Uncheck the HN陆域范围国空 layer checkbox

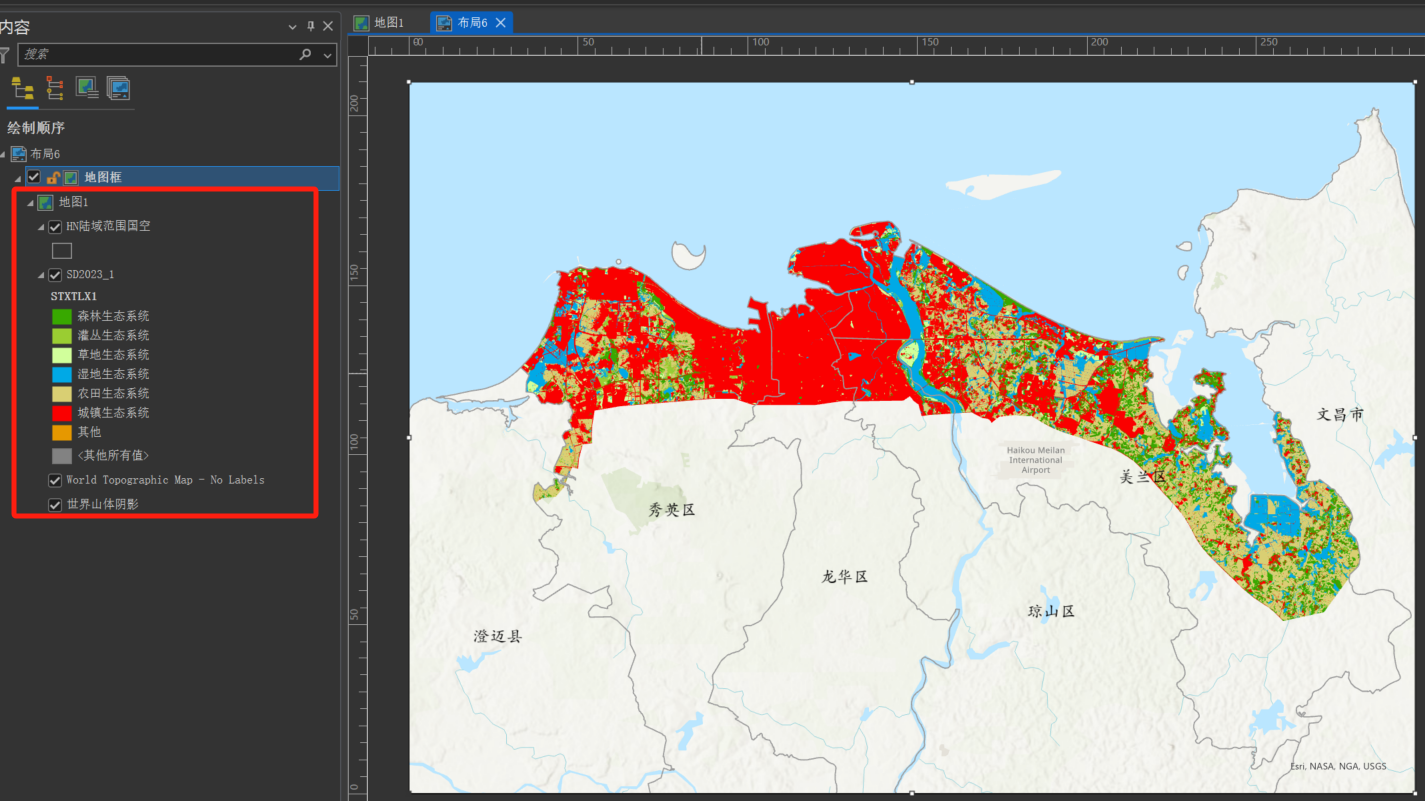[56, 227]
